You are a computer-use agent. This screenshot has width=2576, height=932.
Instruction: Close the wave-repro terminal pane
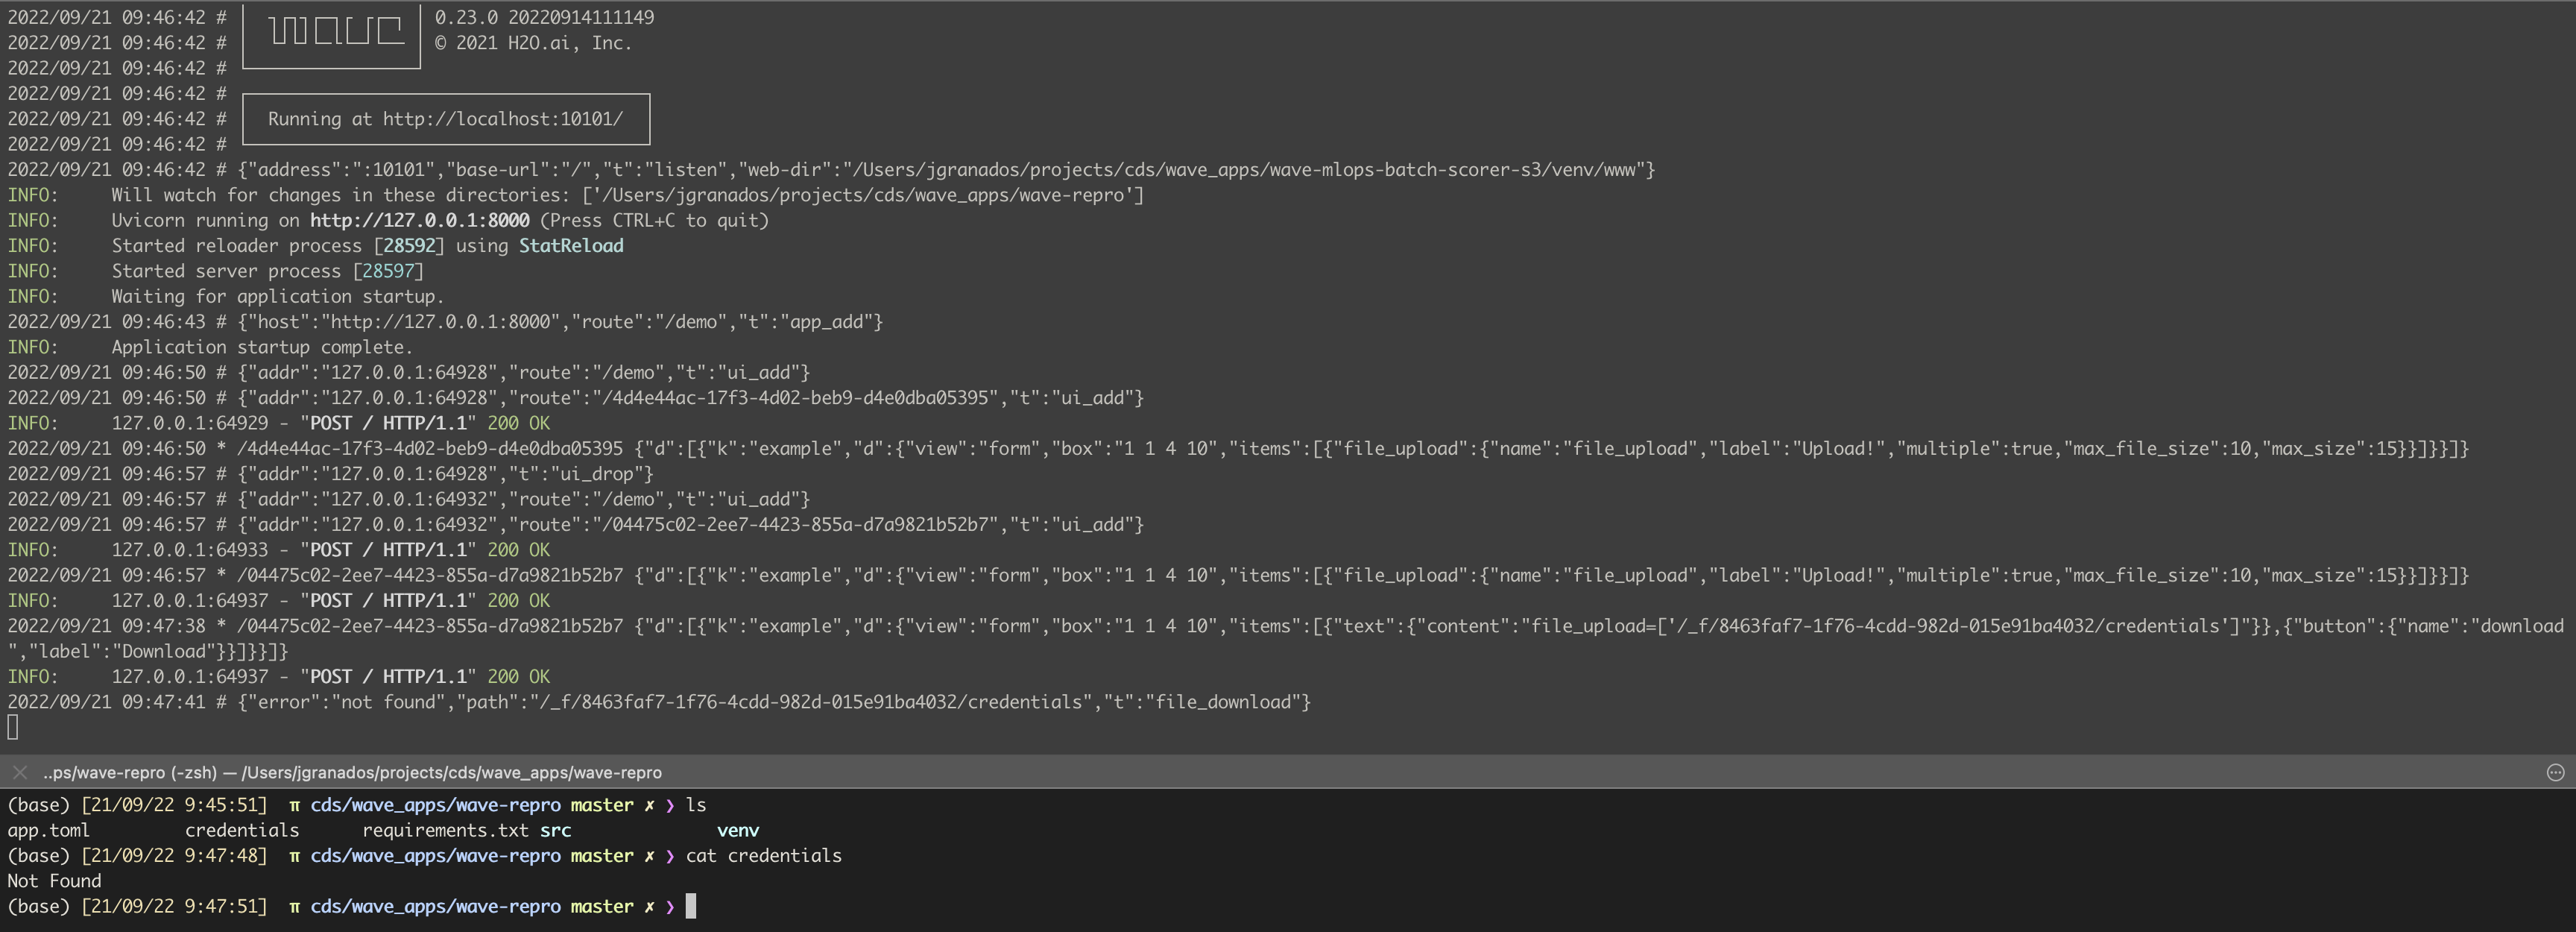[20, 772]
